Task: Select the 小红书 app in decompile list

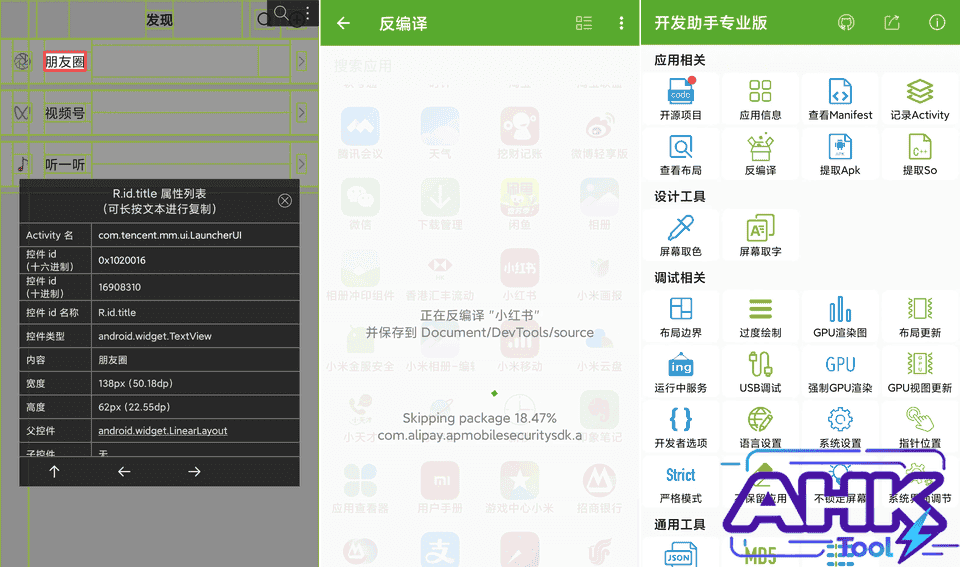Action: pos(520,275)
